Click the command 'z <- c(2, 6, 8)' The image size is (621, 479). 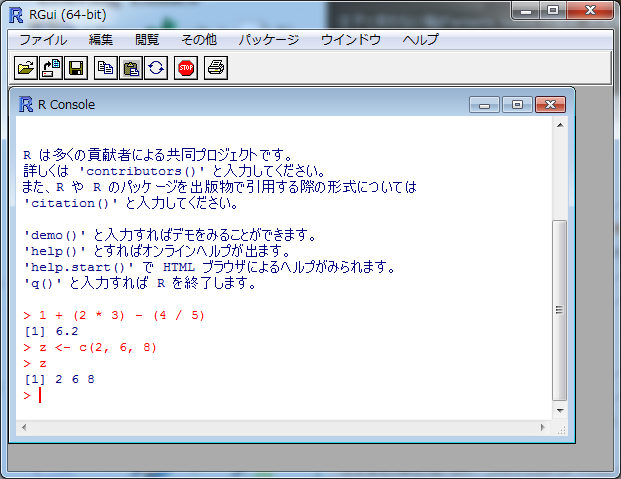pyautogui.click(x=98, y=348)
